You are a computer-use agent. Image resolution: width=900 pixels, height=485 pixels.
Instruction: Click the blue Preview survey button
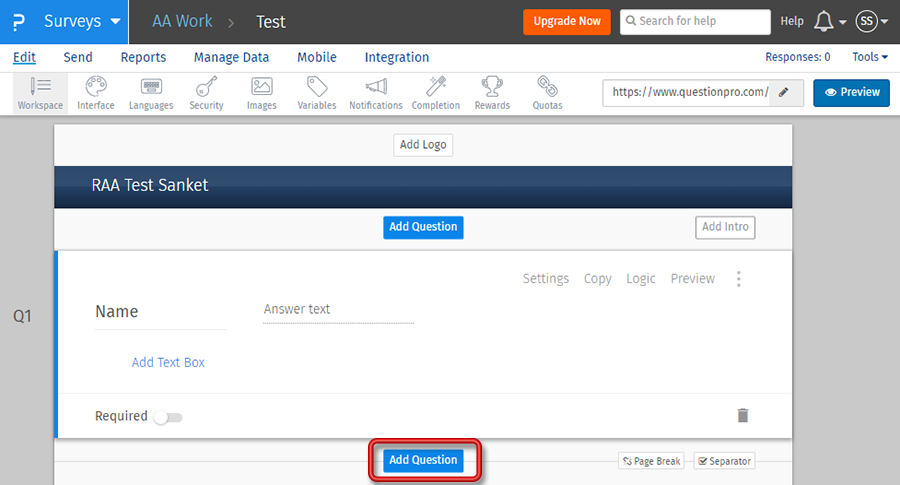[x=851, y=92]
